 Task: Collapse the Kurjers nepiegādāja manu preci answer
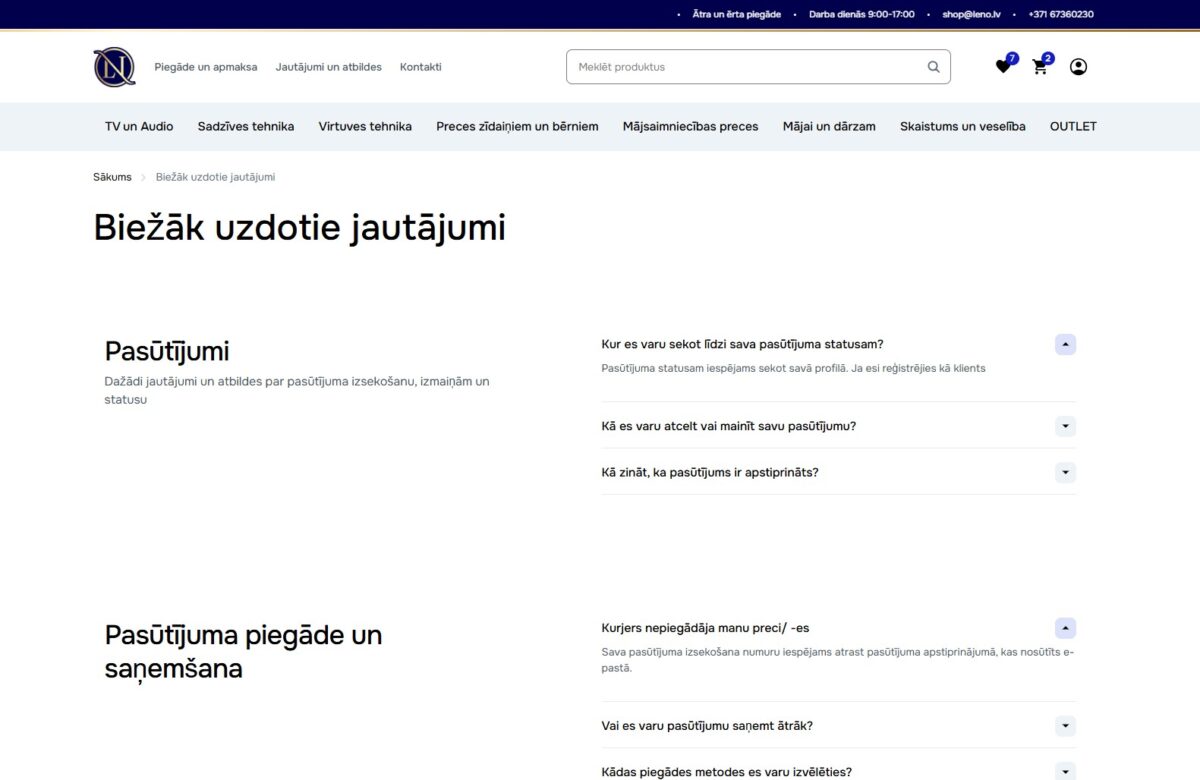(x=1064, y=628)
